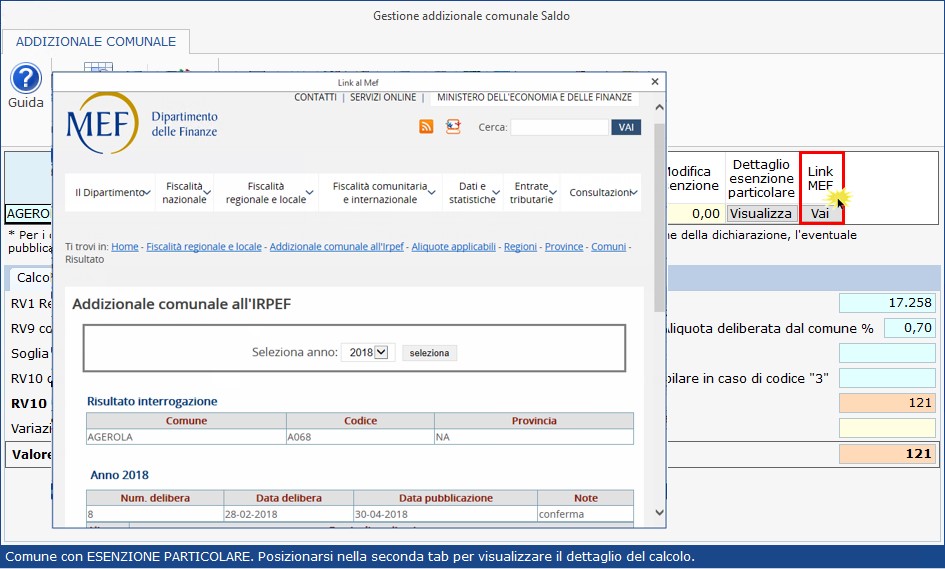Screen dimensions: 945x569
Task: Open the CONTATTI link
Action: 315,97
